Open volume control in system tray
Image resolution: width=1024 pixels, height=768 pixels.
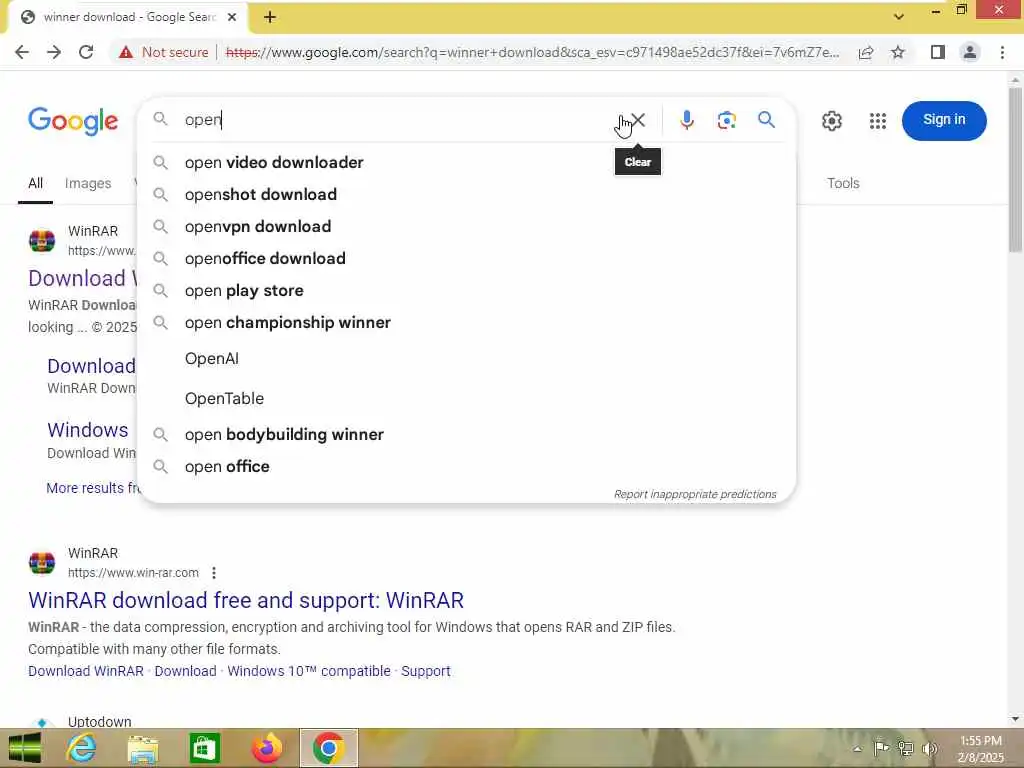[x=930, y=748]
